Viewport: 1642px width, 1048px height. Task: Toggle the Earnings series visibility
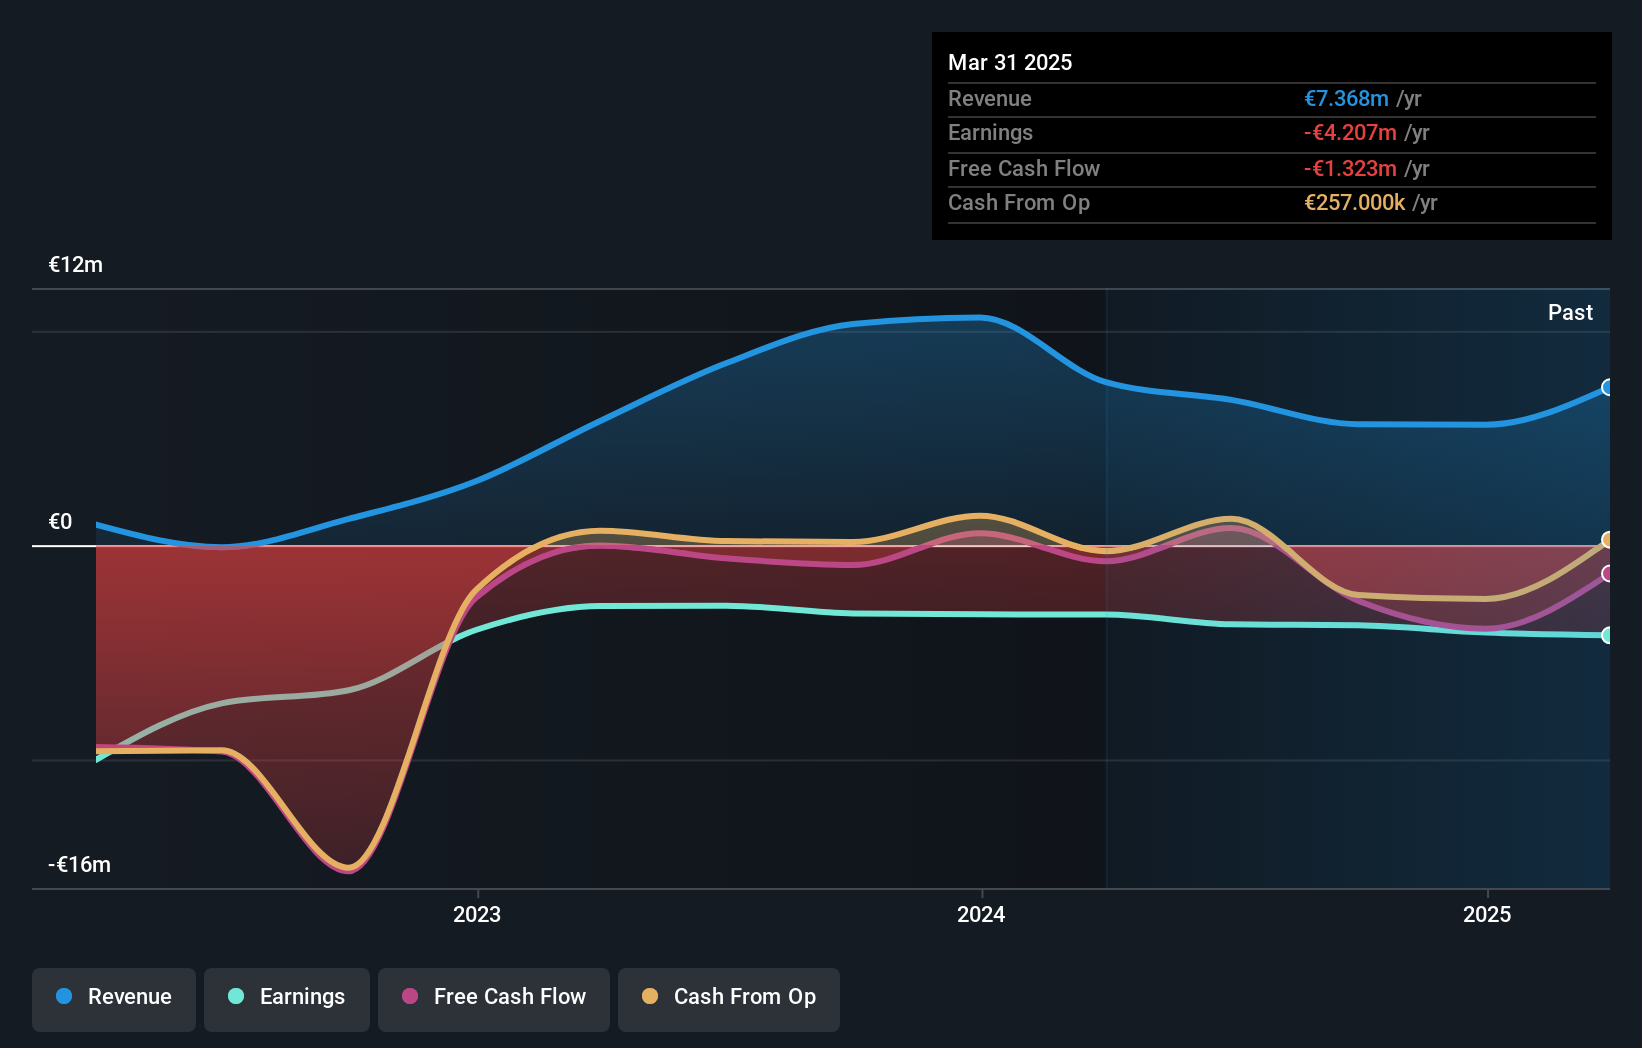click(286, 997)
